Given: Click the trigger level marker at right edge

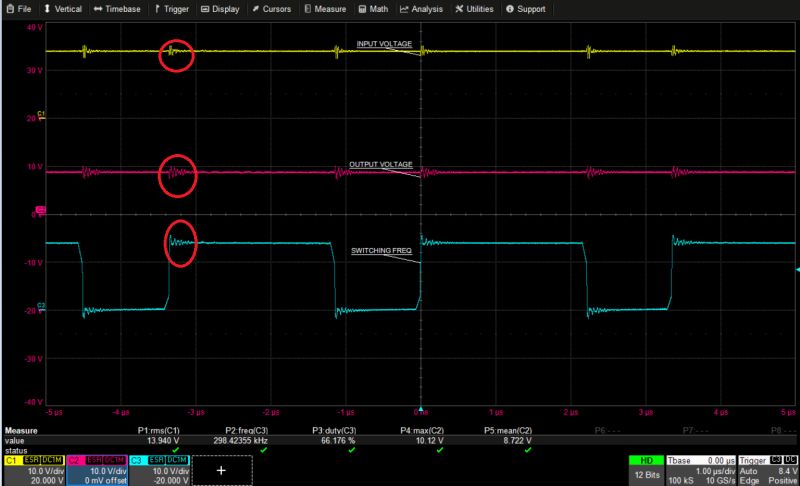Looking at the screenshot, I should [x=797, y=269].
